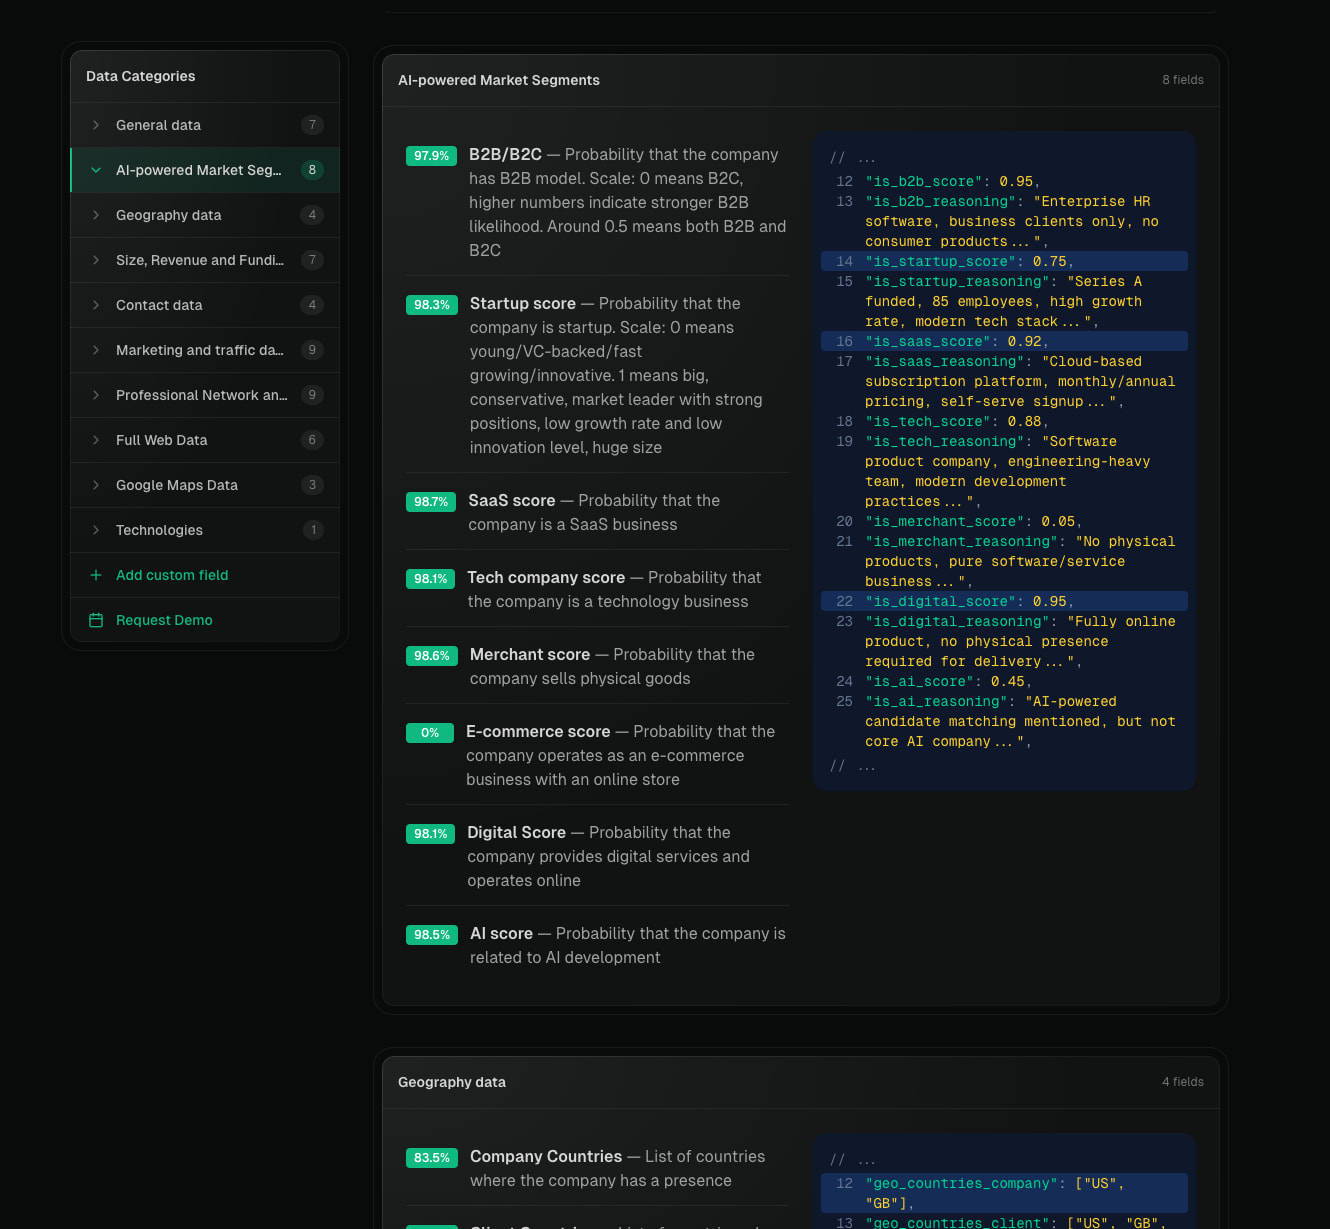Select highlighted code line "is_digital_score": 0.95

(1004, 601)
